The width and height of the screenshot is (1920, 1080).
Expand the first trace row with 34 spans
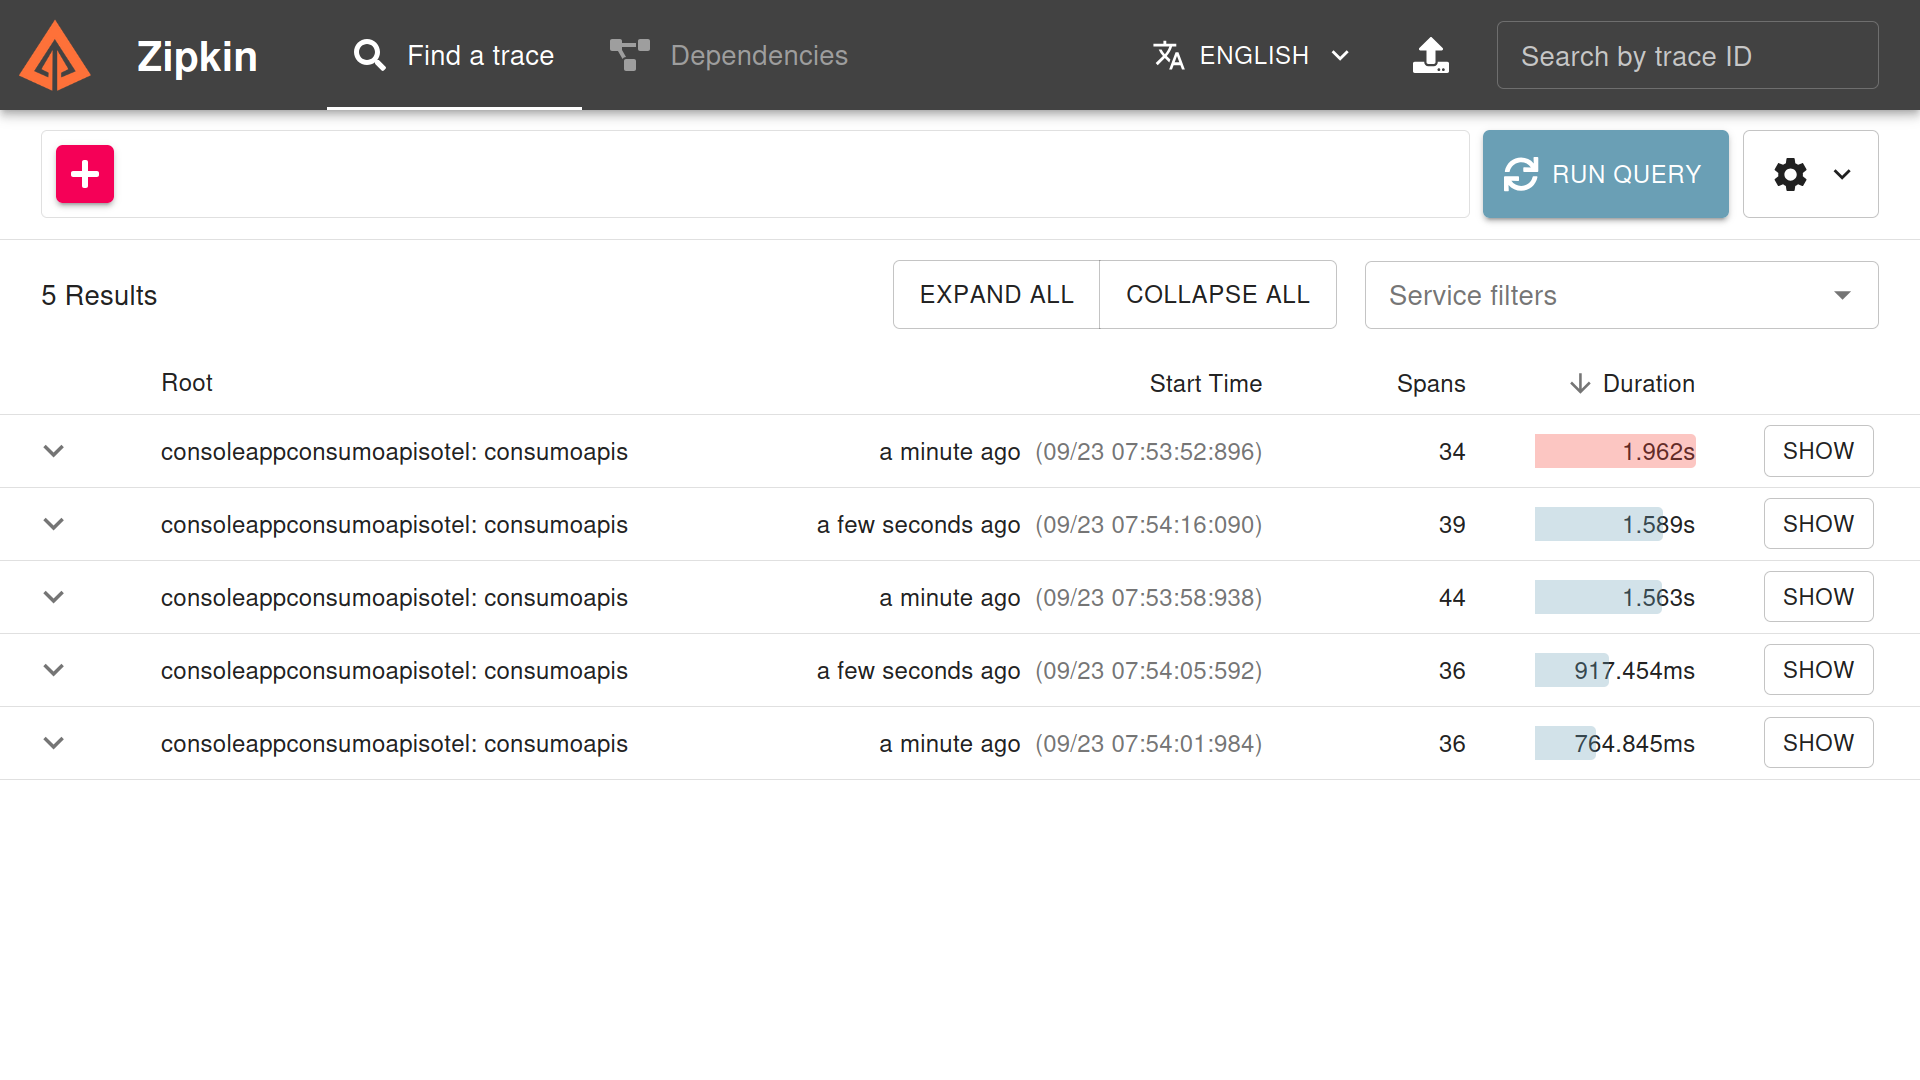coord(54,451)
